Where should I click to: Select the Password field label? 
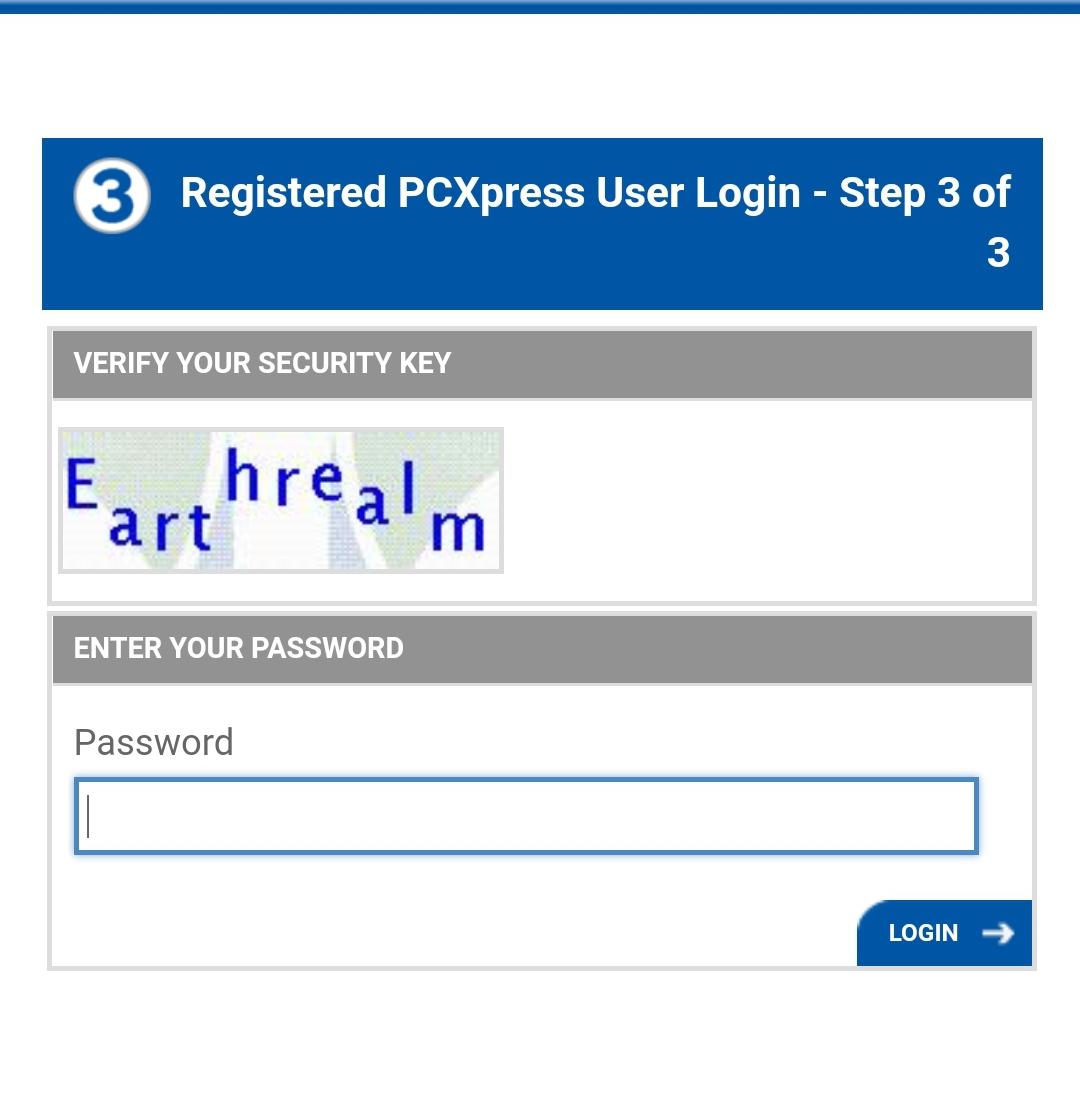point(153,742)
